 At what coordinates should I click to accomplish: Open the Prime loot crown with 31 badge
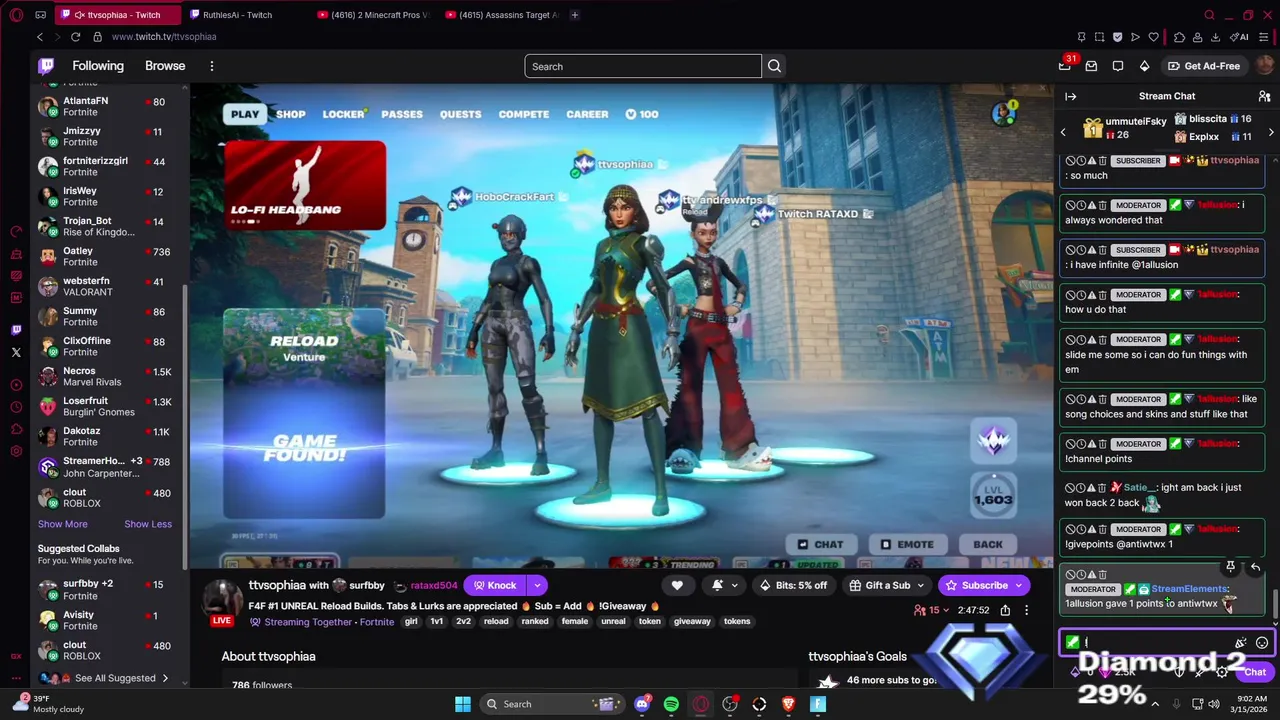pyautogui.click(x=1065, y=66)
